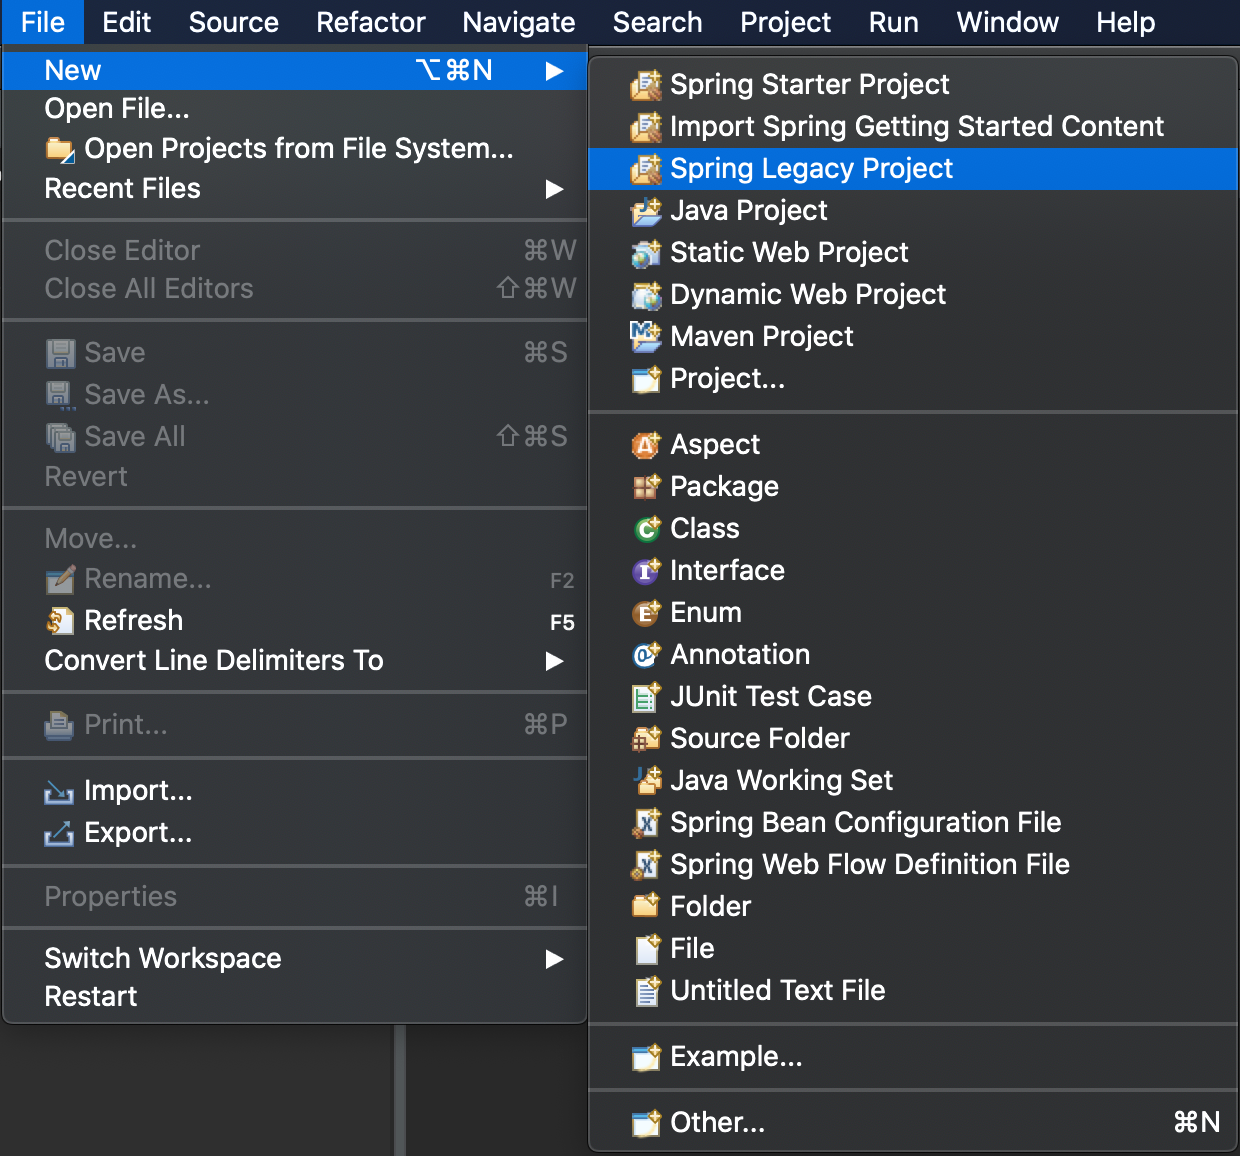Click the Open Projects from File System folder icon
The width and height of the screenshot is (1240, 1156).
[x=60, y=150]
